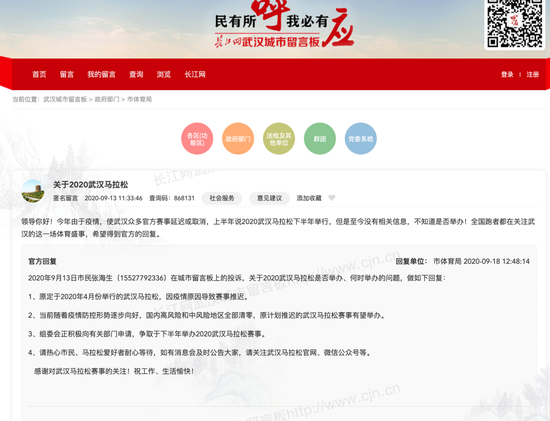Click reply line starting 4、请热心市民
The image size is (550, 421).
(199, 352)
